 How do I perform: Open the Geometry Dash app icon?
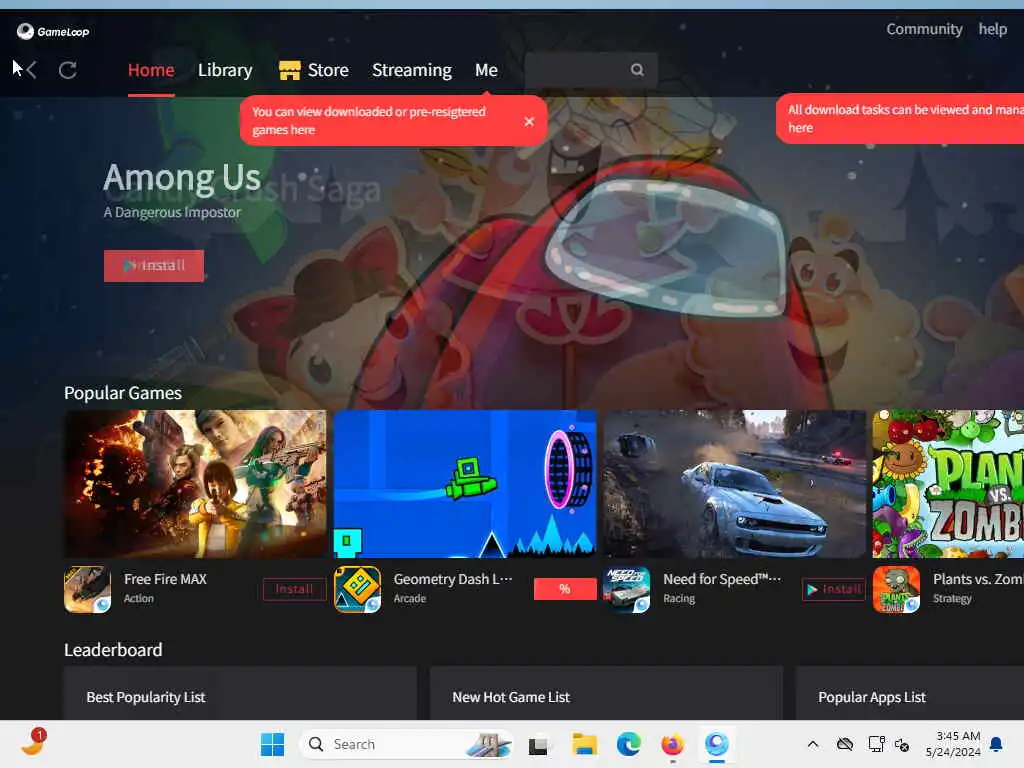click(x=357, y=589)
